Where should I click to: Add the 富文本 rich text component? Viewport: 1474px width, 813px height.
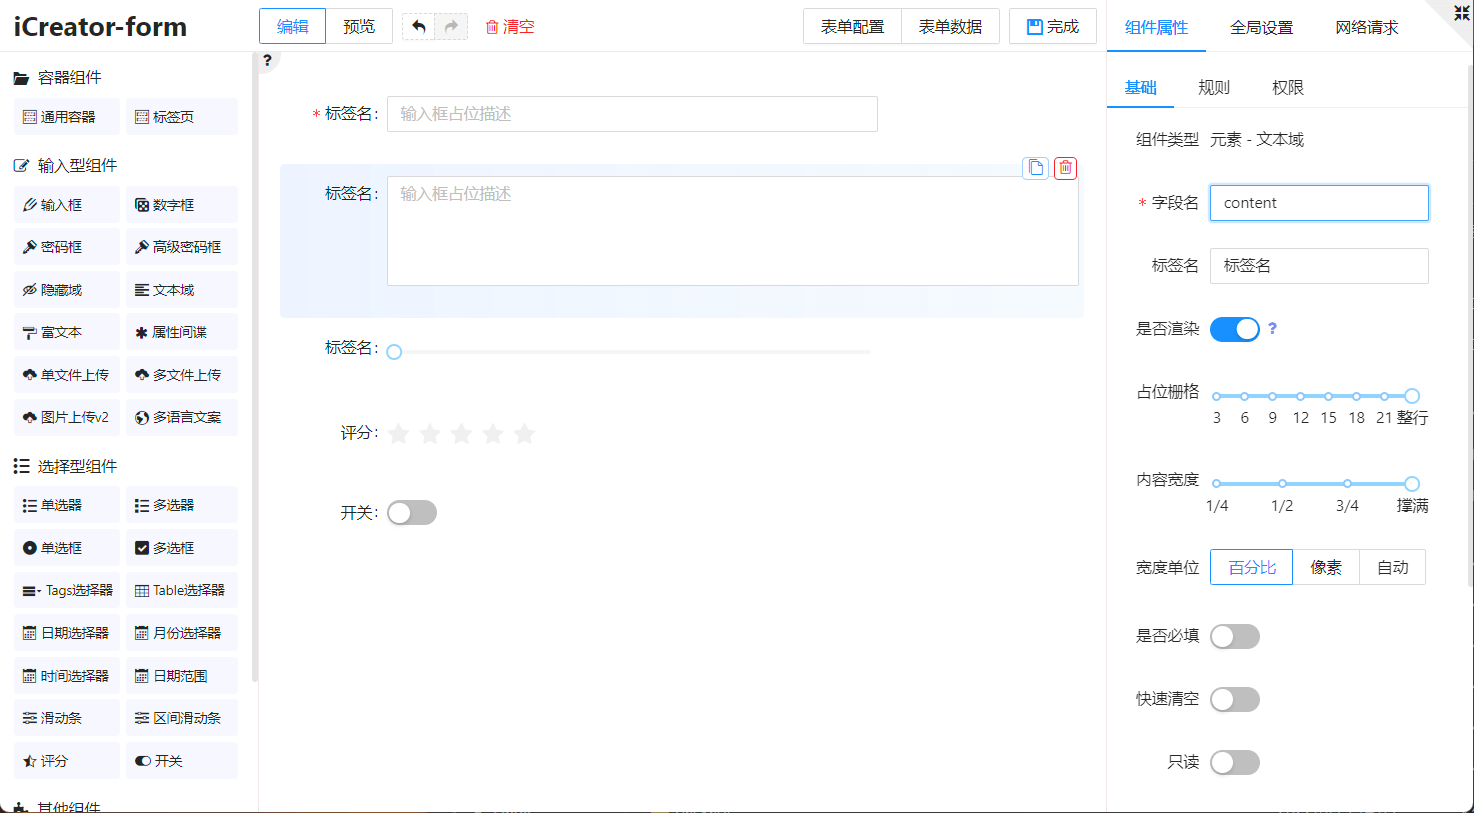pos(67,332)
